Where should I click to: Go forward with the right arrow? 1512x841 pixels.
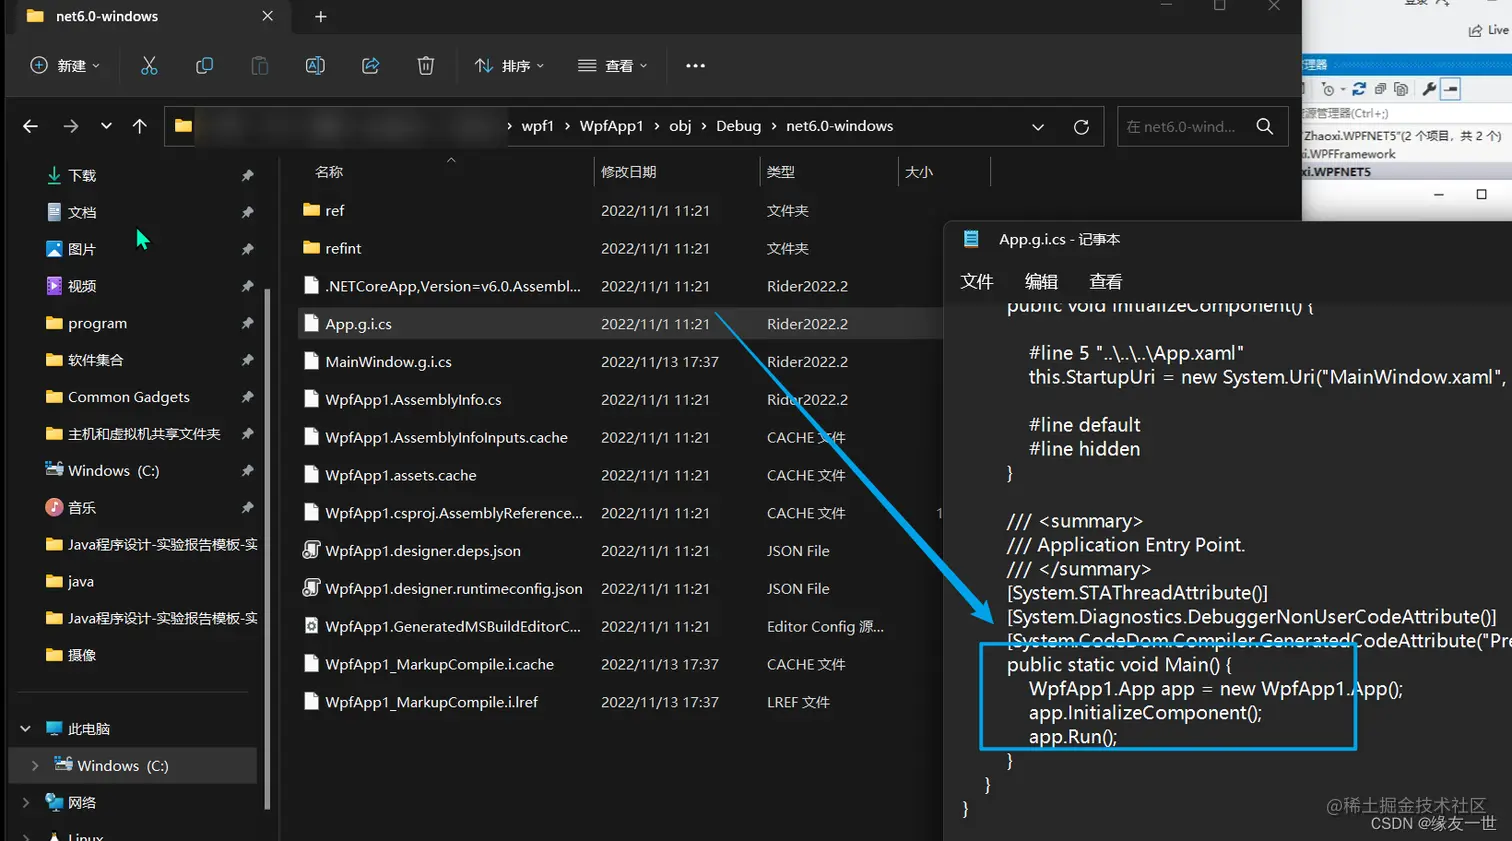point(70,126)
